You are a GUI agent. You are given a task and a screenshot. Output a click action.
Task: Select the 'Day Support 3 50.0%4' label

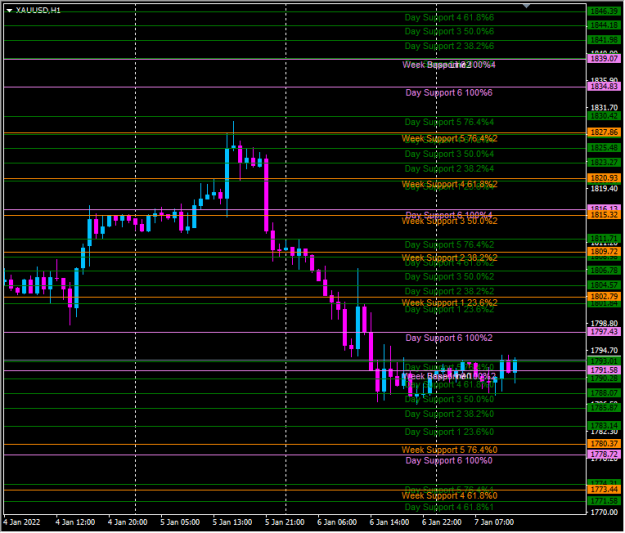[449, 154]
